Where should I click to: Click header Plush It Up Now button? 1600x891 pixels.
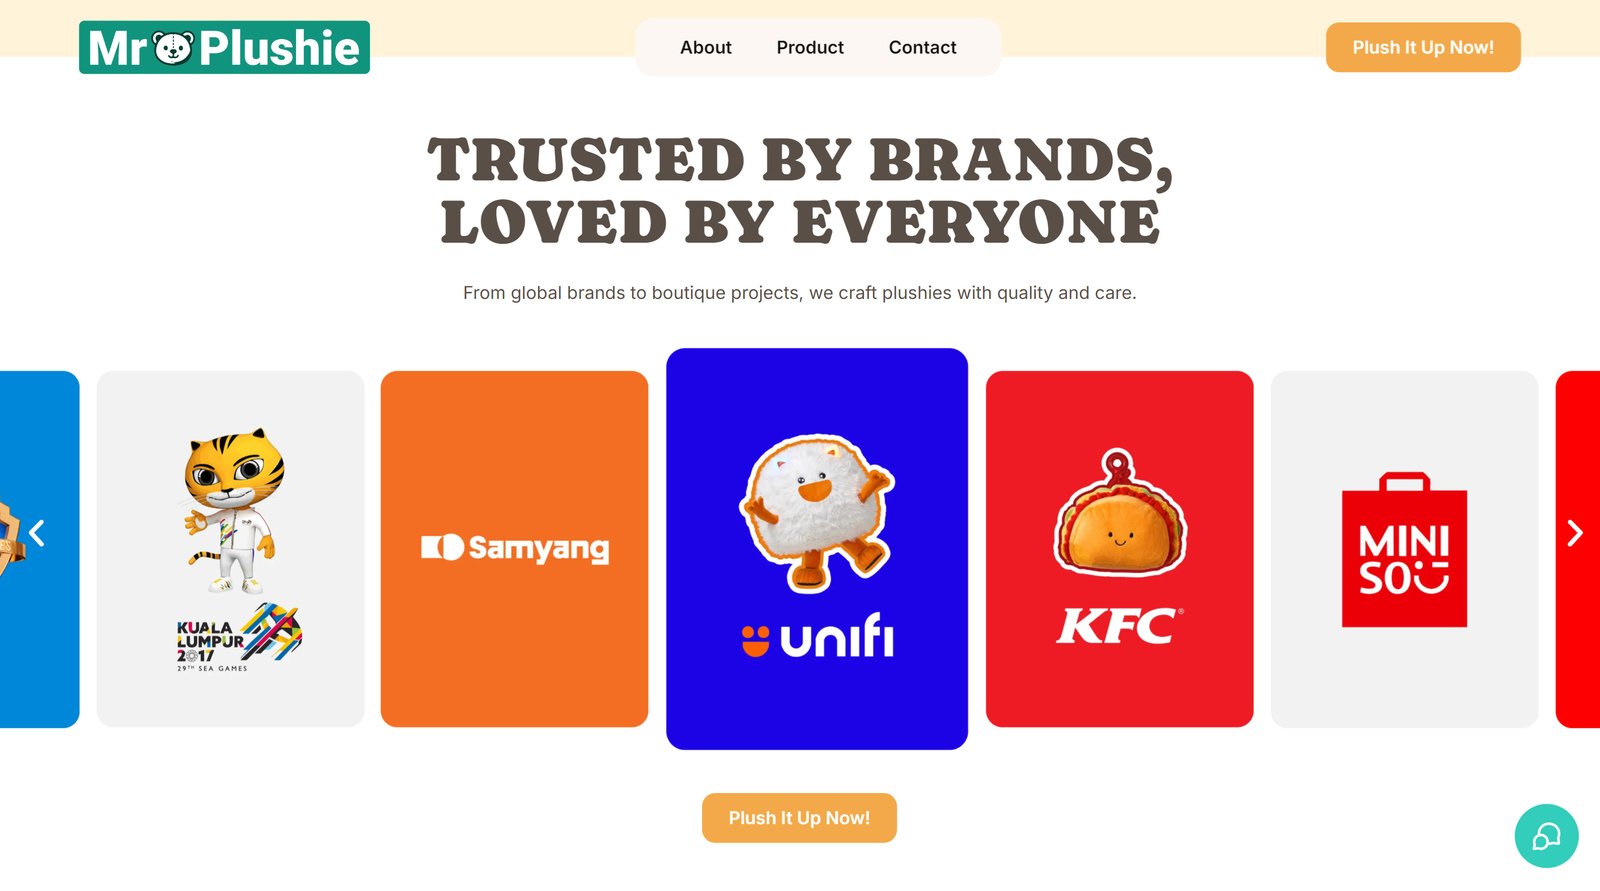(1423, 47)
